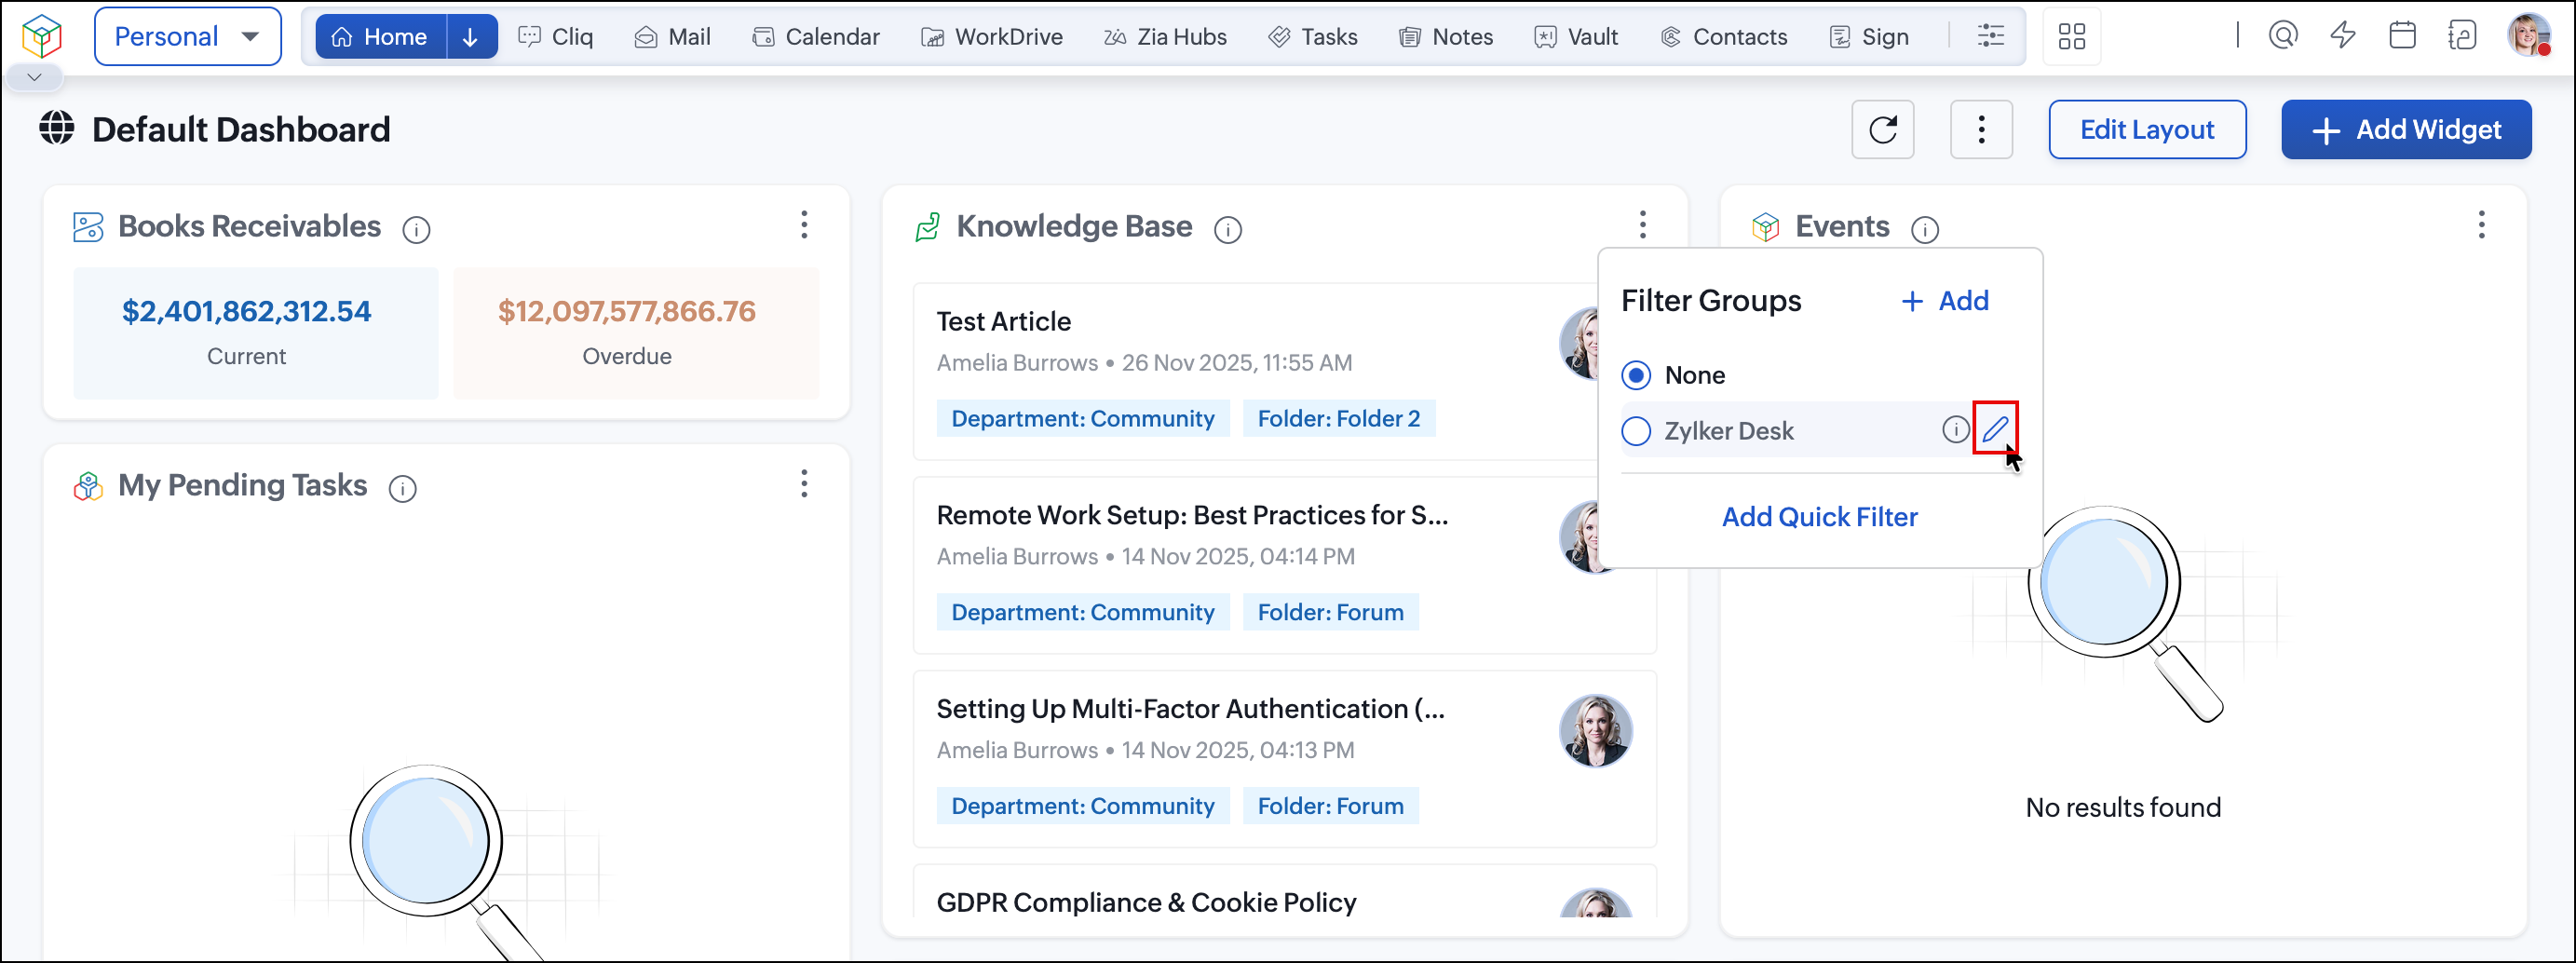The image size is (2576, 963).
Task: Open Books Receivables widget options menu
Action: (x=804, y=225)
